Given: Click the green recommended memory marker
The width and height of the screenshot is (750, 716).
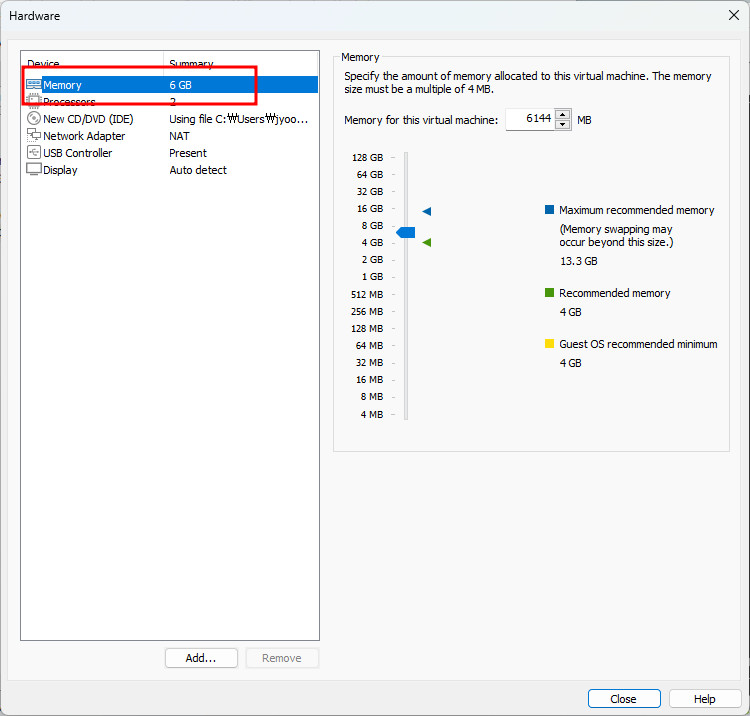Looking at the screenshot, I should click(x=427, y=242).
